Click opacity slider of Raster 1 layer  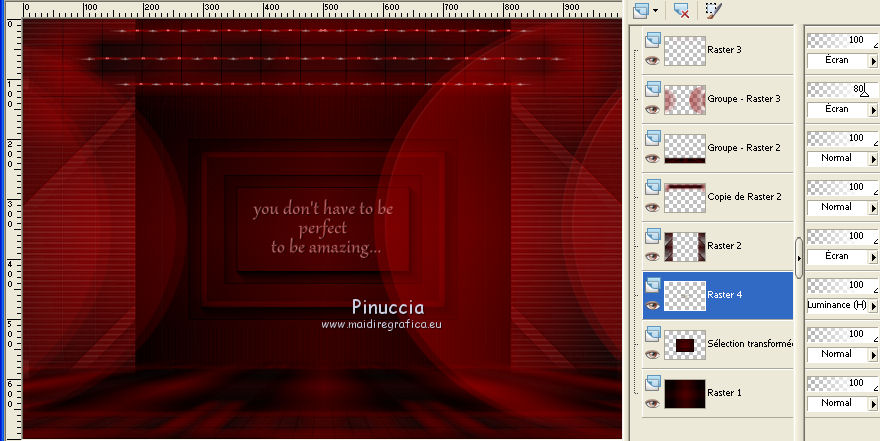click(x=842, y=383)
